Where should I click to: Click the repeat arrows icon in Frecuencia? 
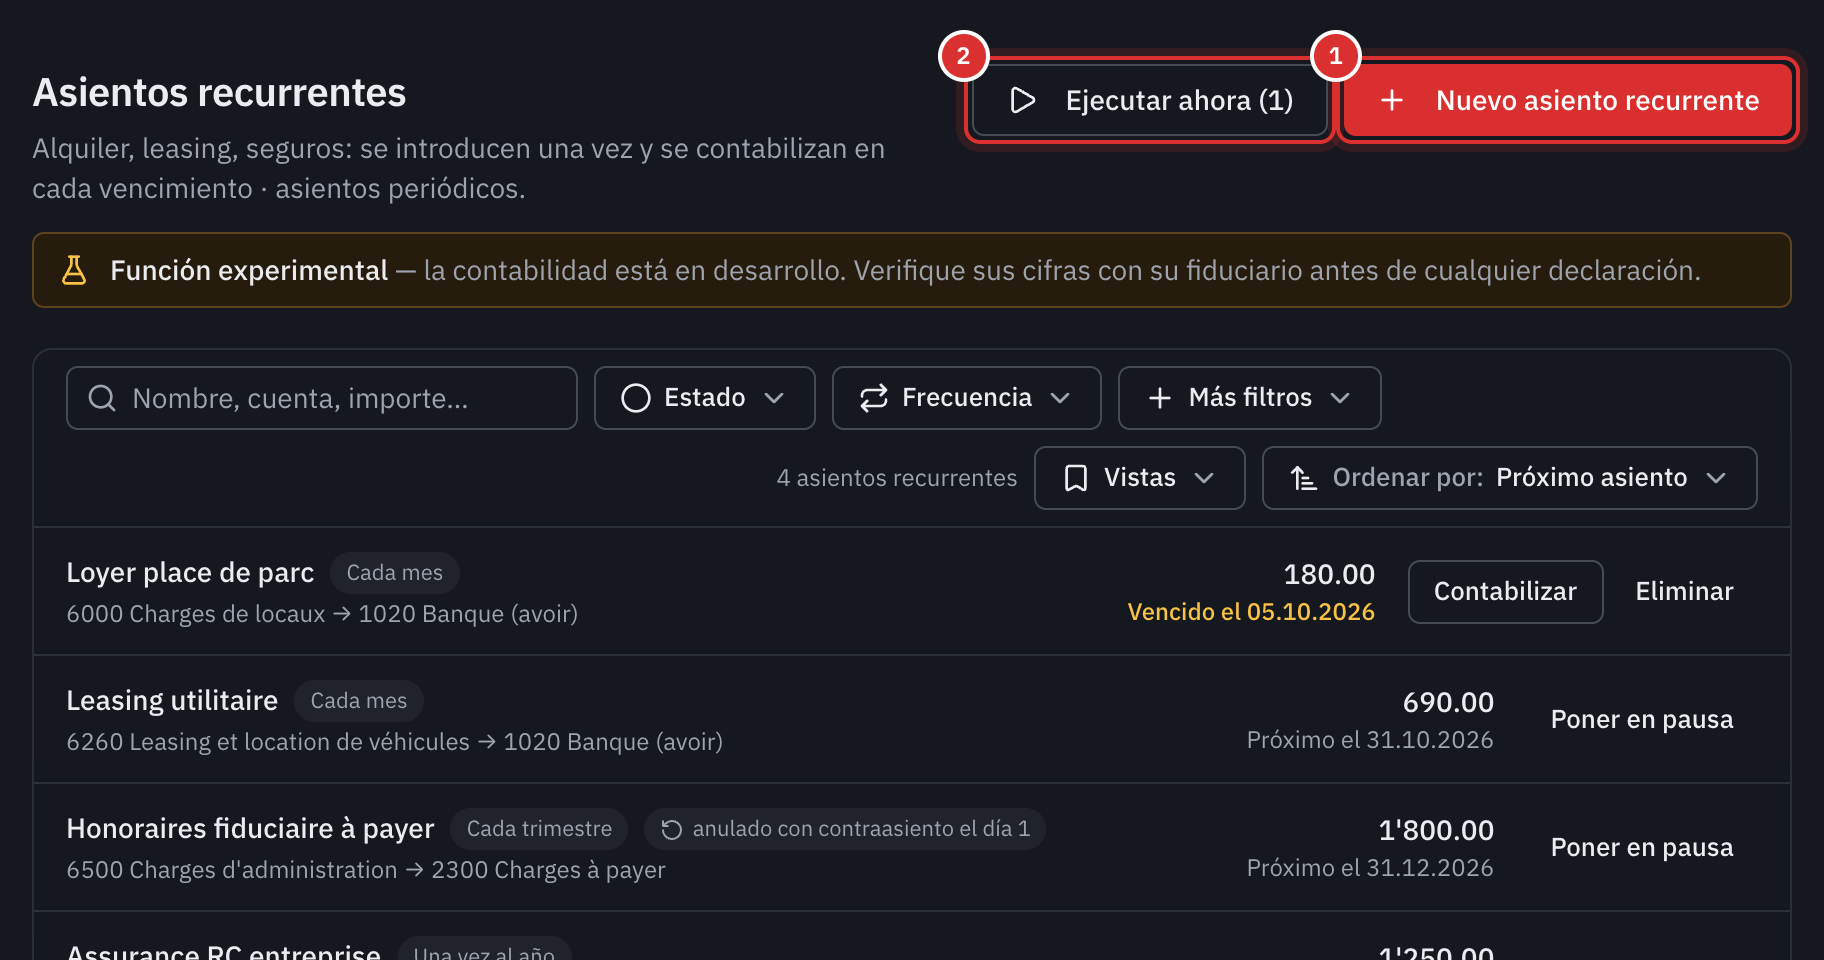click(874, 398)
